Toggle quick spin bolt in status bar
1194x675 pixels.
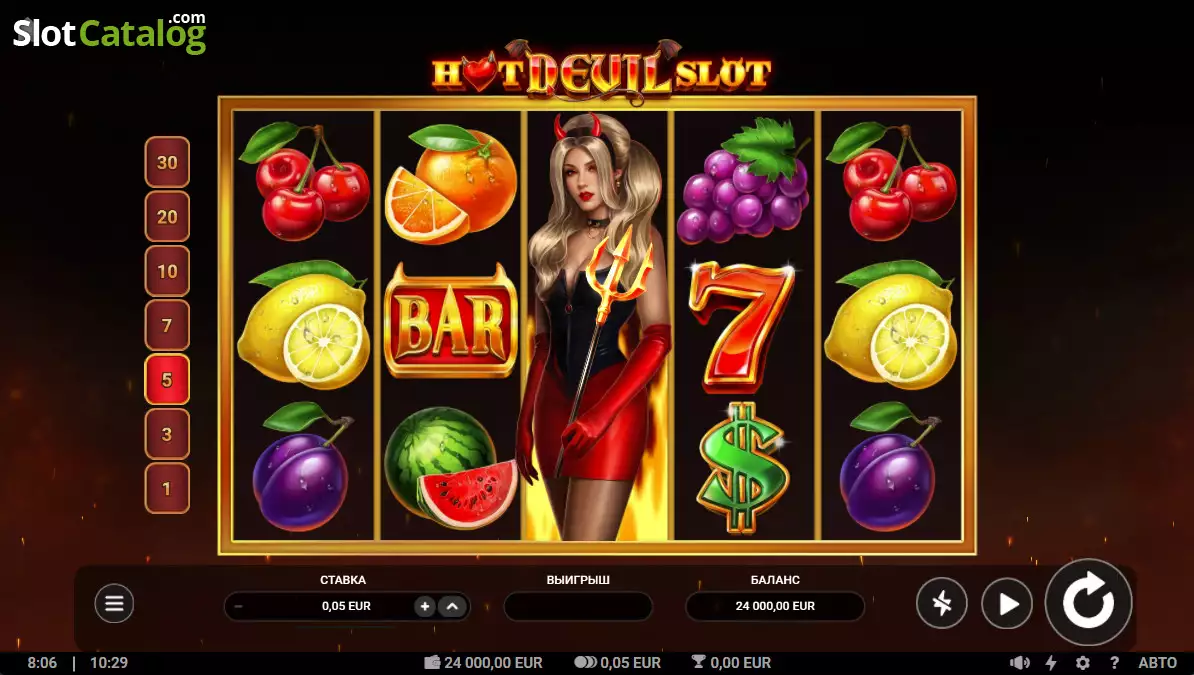[1051, 663]
